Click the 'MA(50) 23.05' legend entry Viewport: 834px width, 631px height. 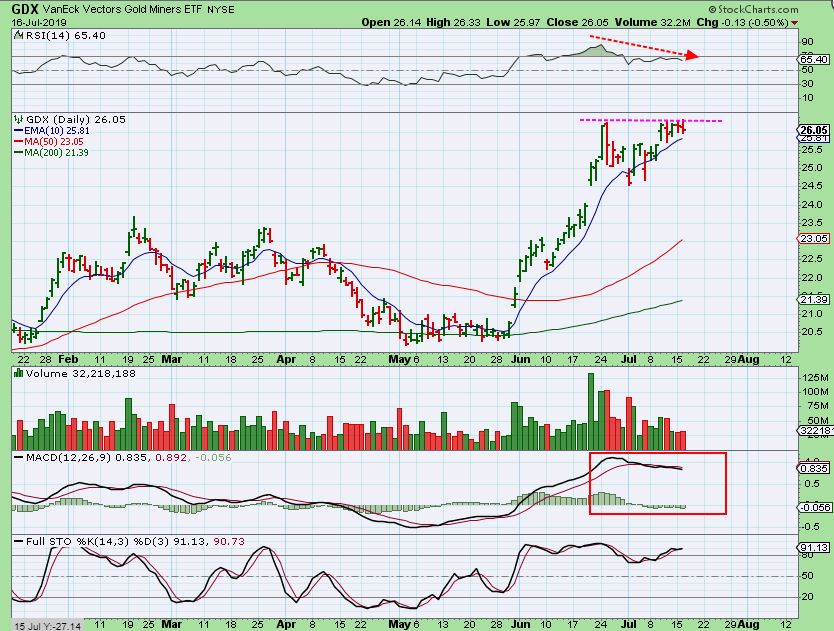click(x=54, y=142)
